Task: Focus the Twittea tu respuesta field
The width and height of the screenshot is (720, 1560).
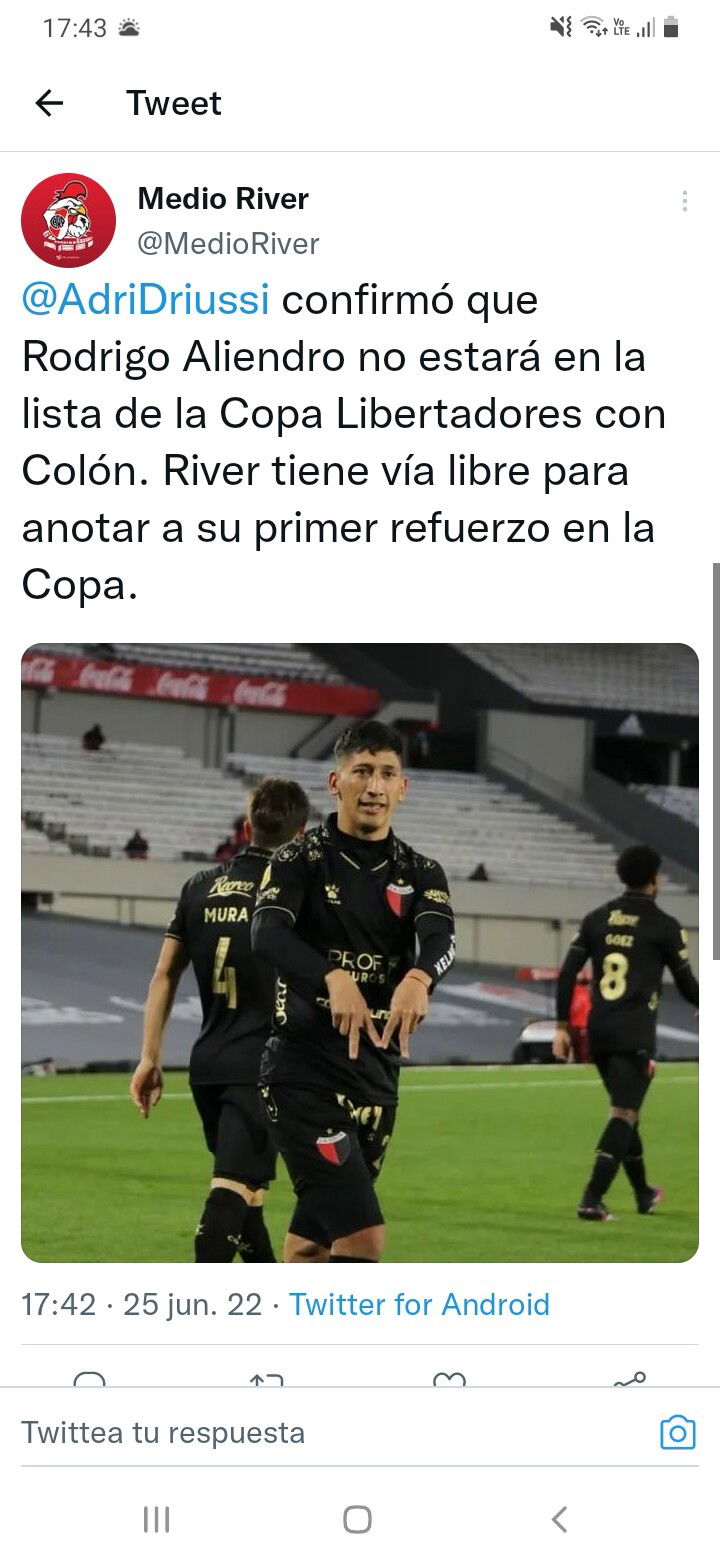Action: [330, 1432]
